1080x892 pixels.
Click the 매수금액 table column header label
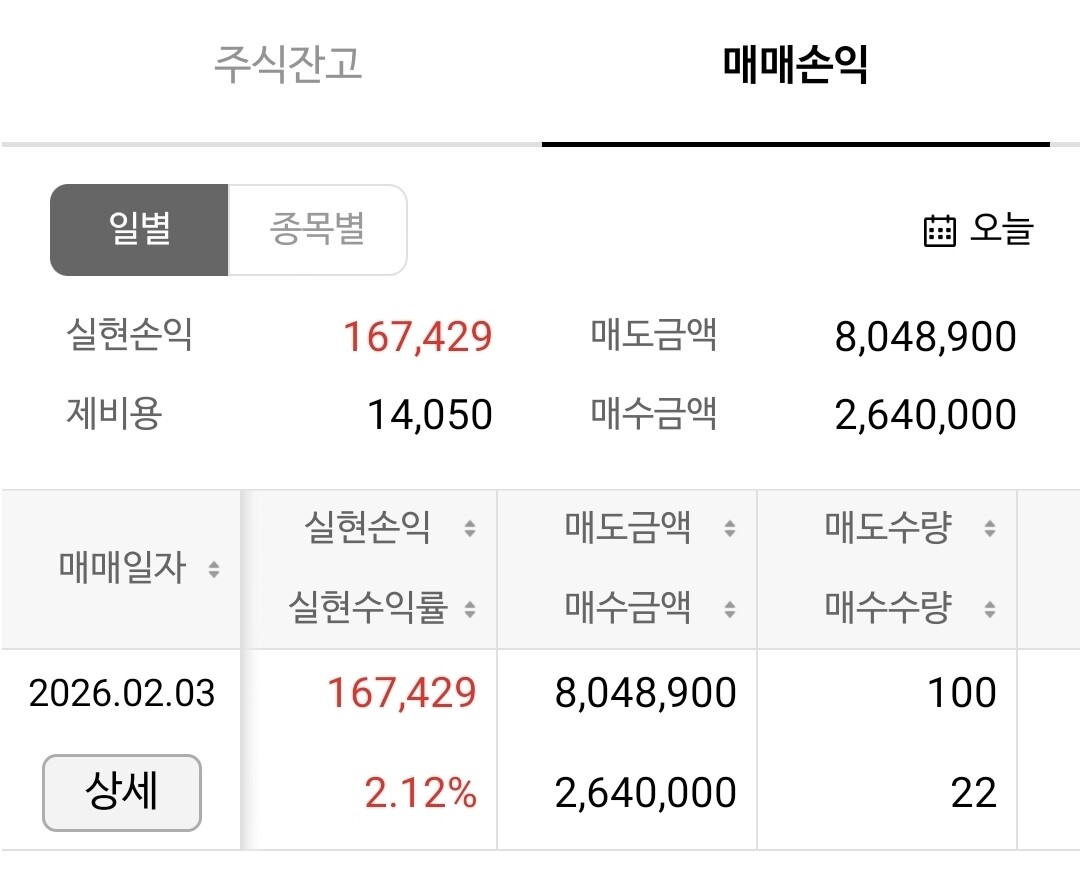tap(627, 608)
